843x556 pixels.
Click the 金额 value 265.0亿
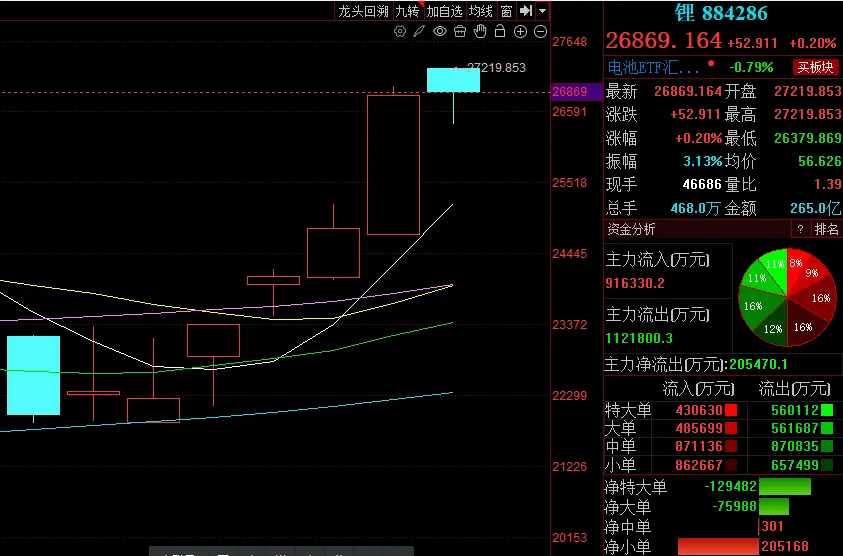click(x=815, y=208)
